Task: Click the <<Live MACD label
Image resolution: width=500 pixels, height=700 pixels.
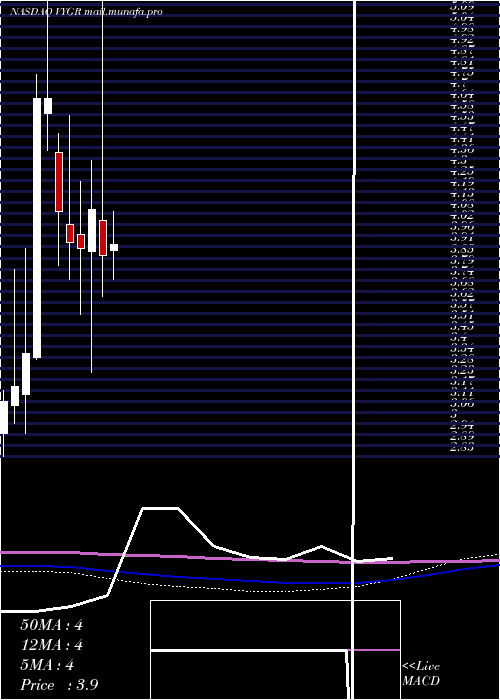Action: (421, 674)
